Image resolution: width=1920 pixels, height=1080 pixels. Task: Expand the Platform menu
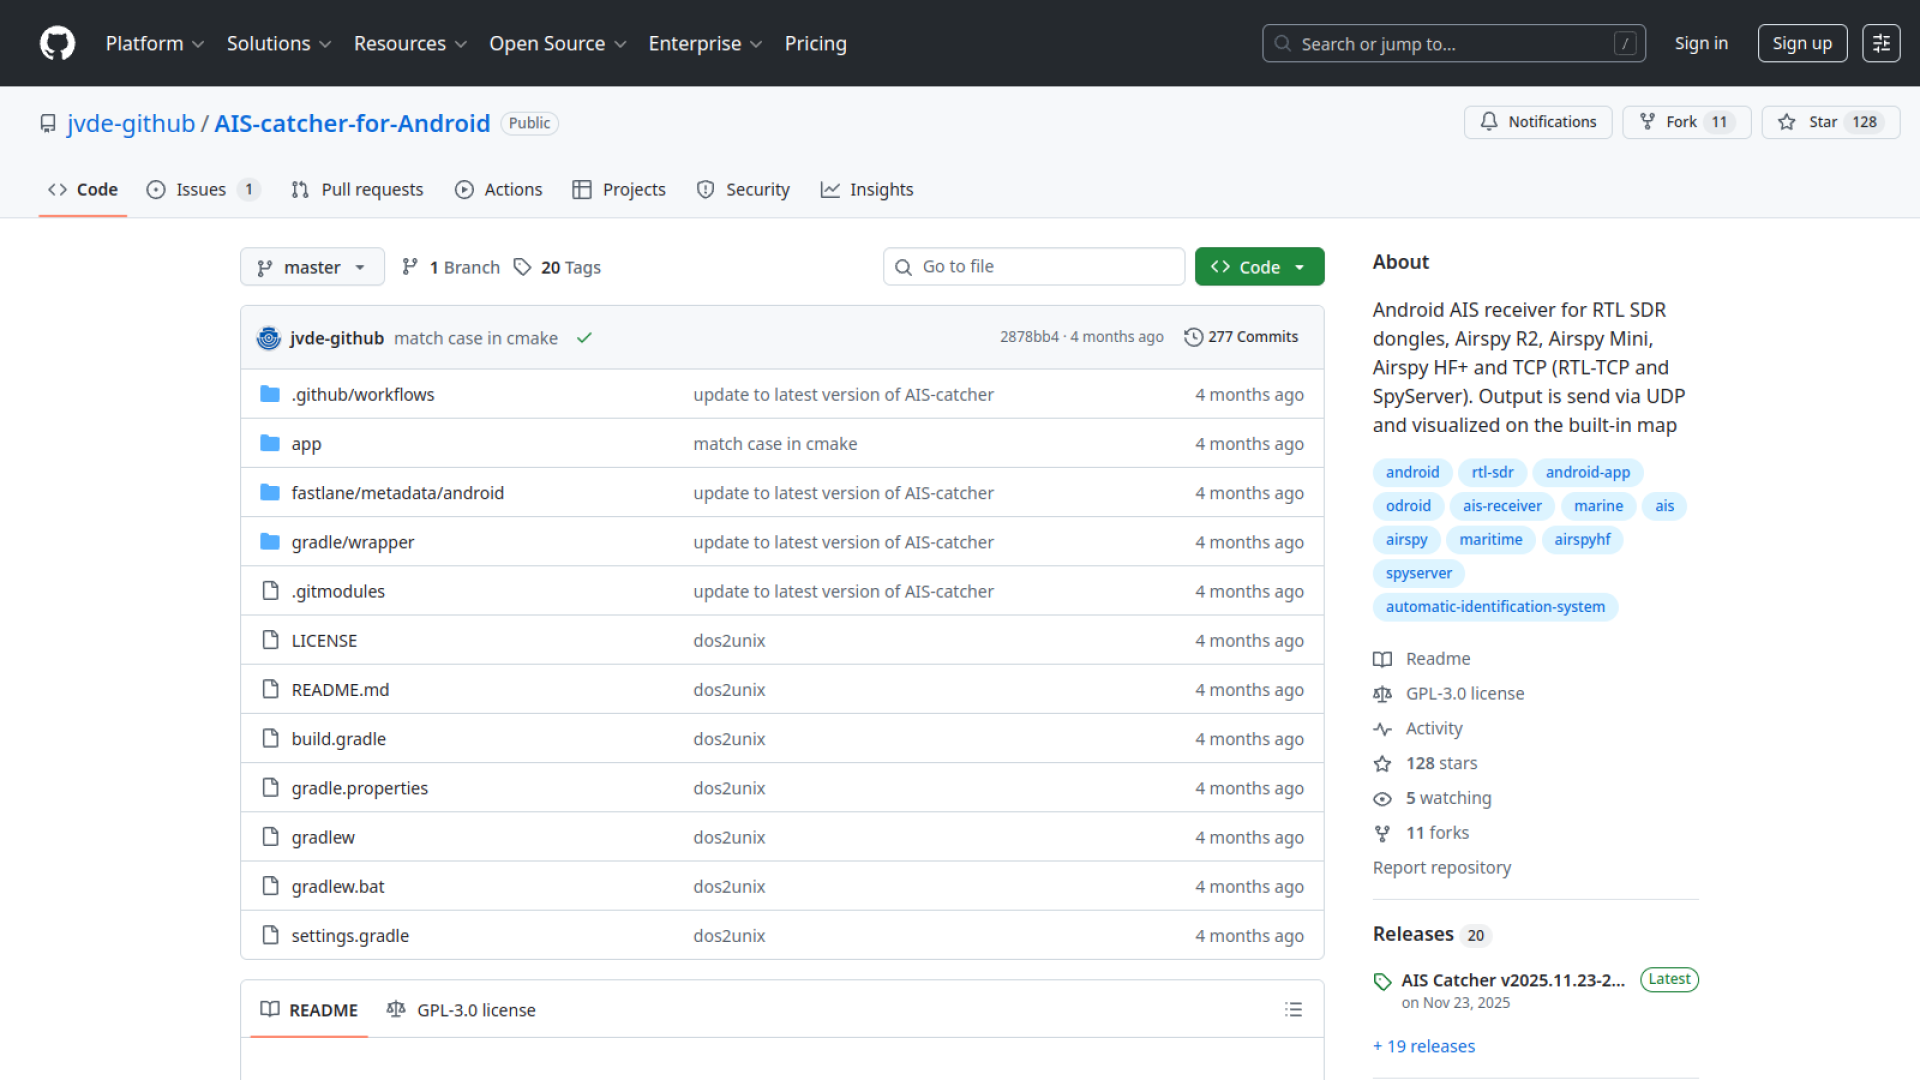(155, 43)
